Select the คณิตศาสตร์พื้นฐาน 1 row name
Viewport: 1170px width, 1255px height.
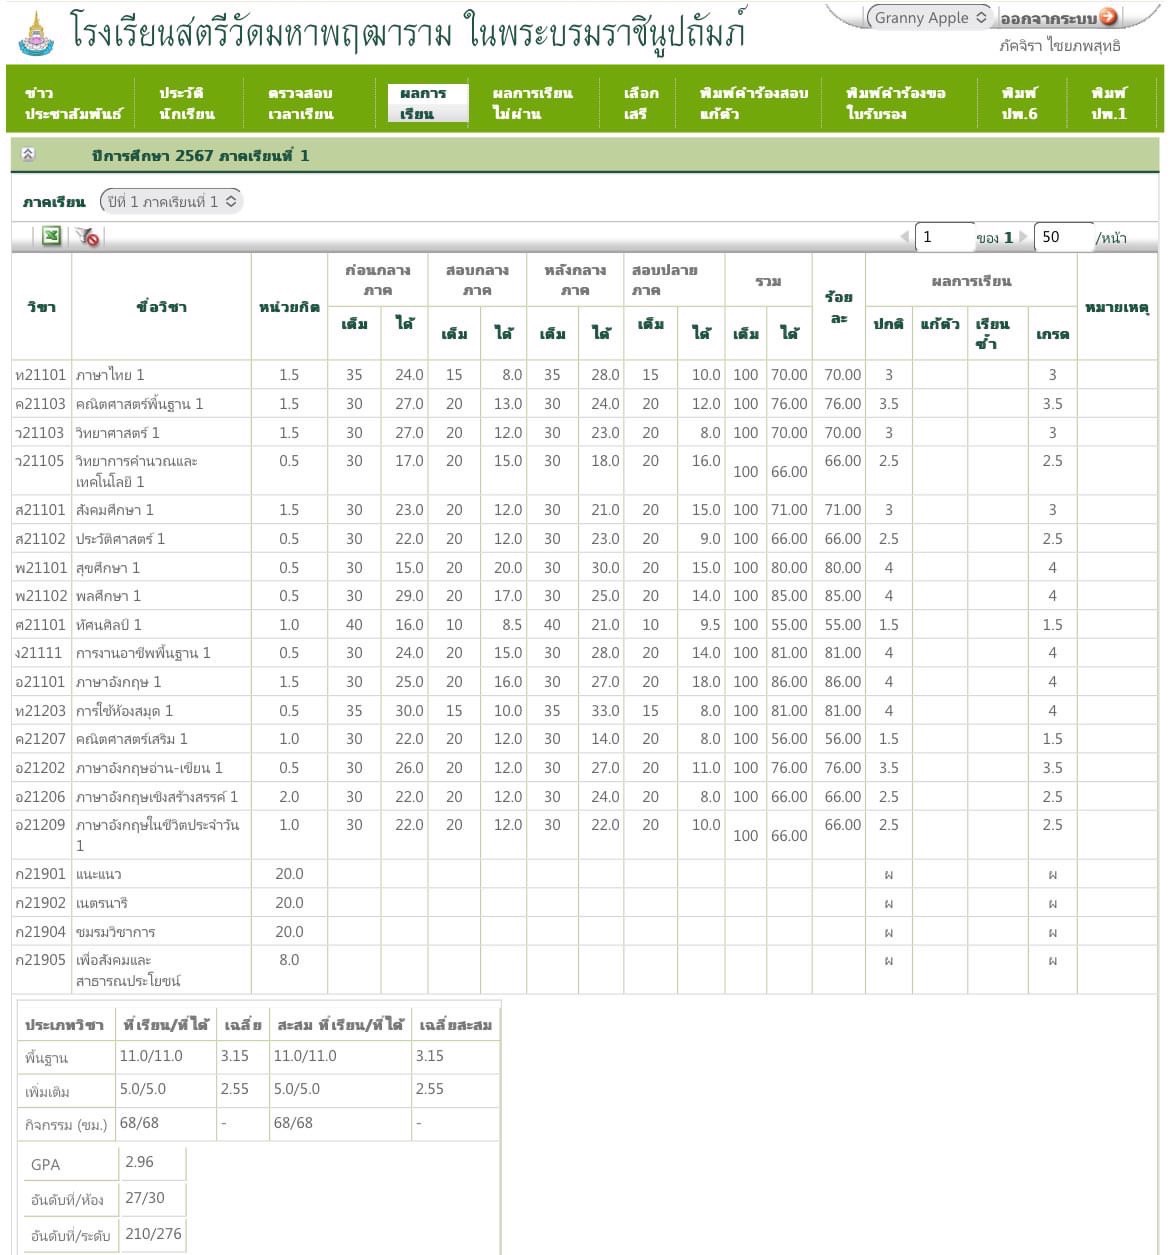coord(139,404)
